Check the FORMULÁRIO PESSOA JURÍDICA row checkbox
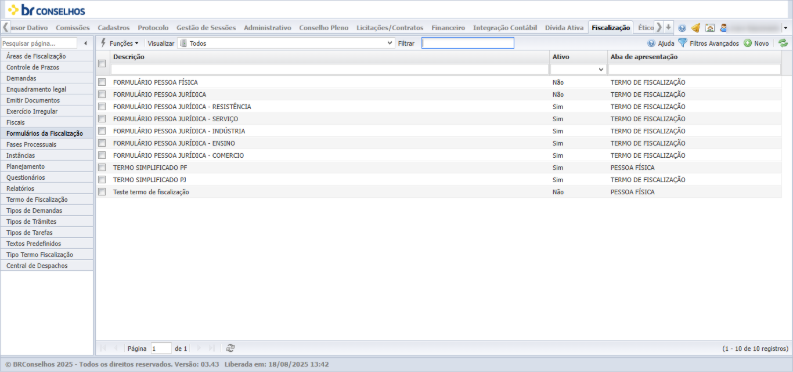Image resolution: width=793 pixels, height=372 pixels. point(102,94)
